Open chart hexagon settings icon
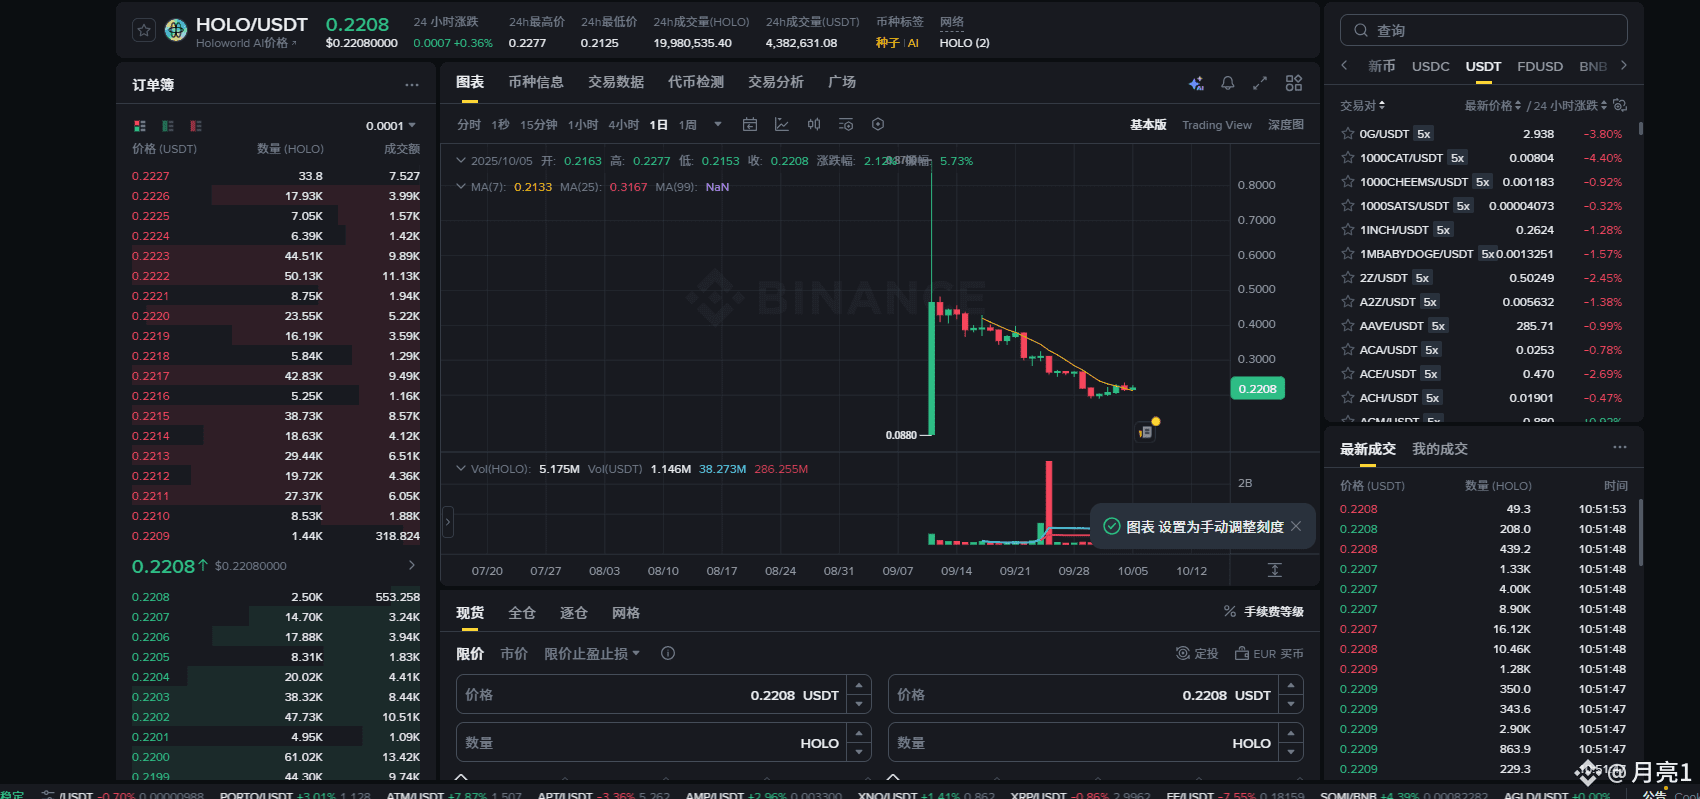Screen dimensions: 1700x799 click(x=878, y=125)
